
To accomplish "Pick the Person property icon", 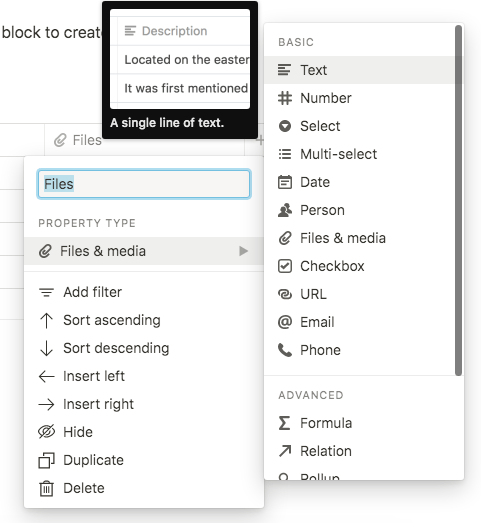I will [x=285, y=210].
